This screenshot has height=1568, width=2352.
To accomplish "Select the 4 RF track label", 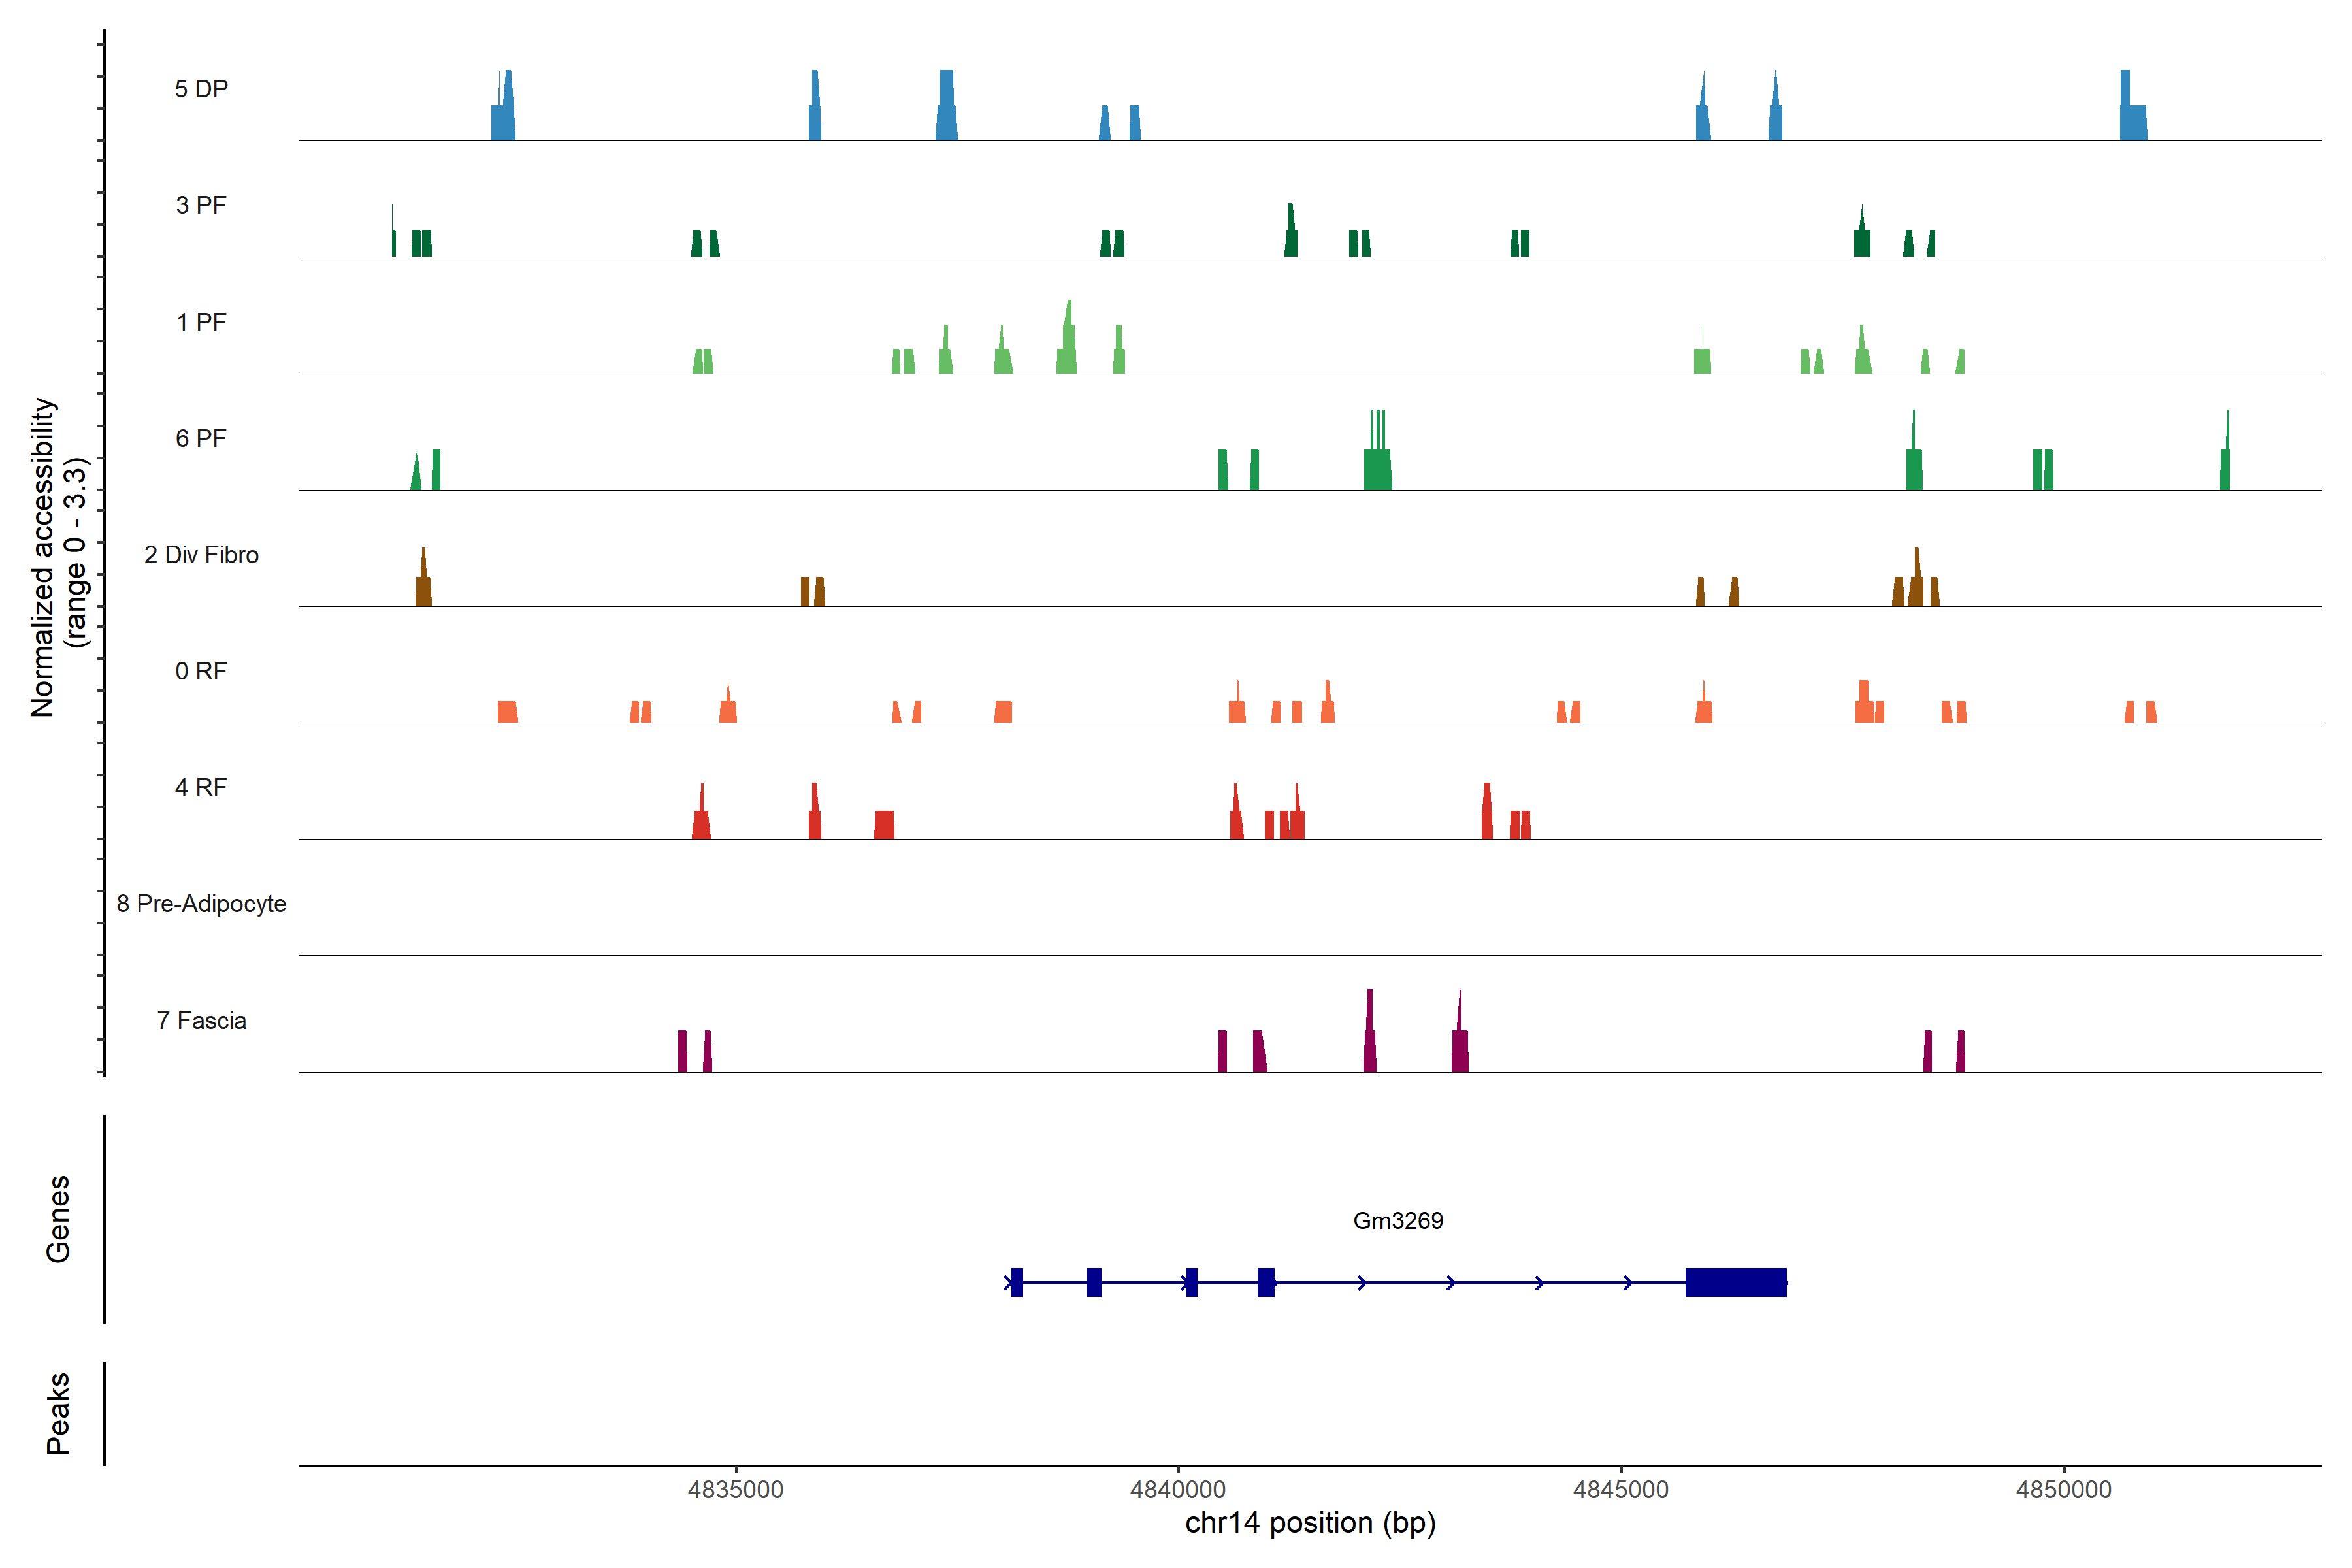I will coord(201,787).
